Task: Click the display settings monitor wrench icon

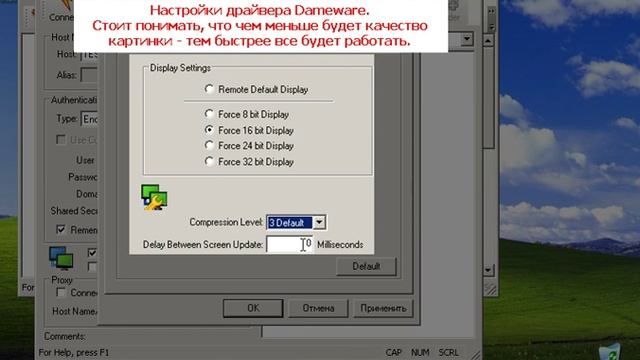Action: [x=154, y=197]
